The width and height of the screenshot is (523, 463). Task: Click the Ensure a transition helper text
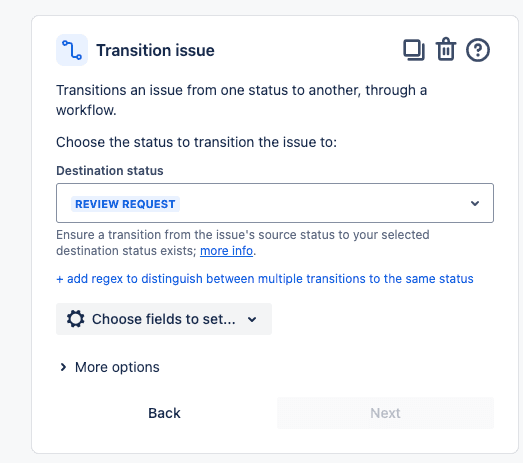pyautogui.click(x=242, y=243)
